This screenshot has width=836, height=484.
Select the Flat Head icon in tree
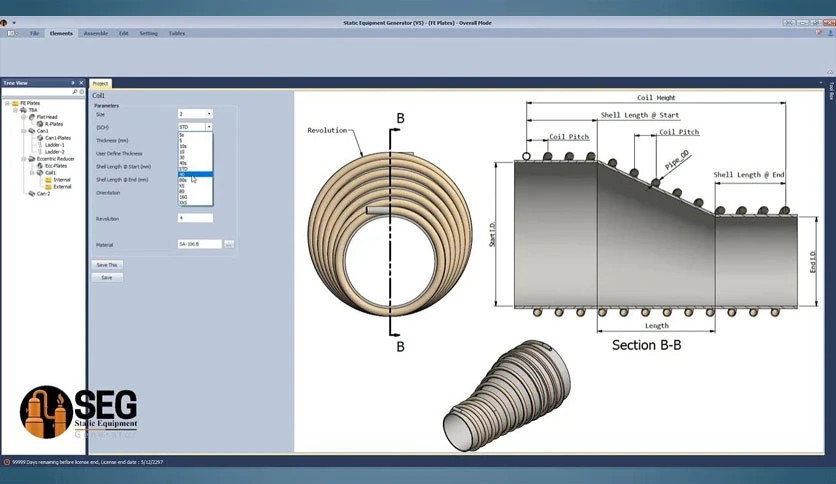click(x=32, y=117)
